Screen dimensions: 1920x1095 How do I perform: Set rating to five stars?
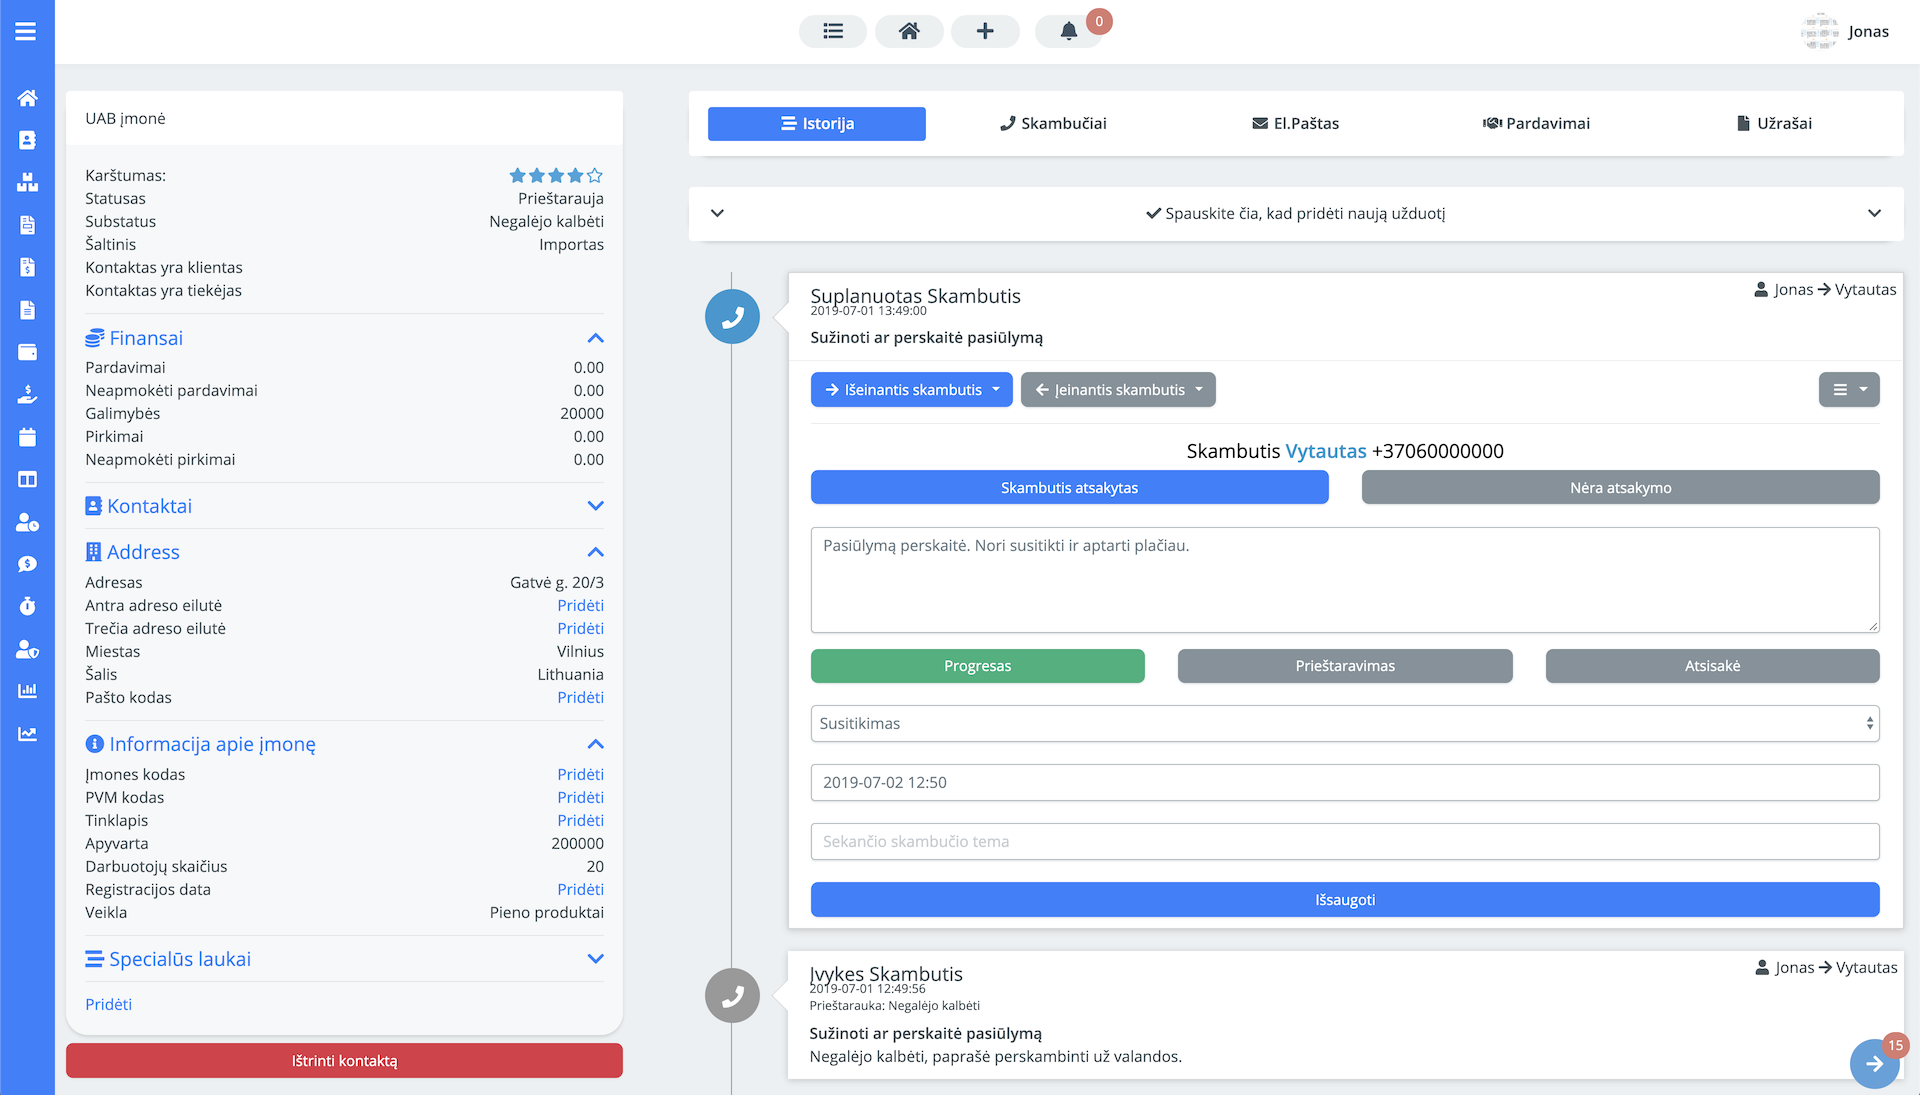coord(595,176)
